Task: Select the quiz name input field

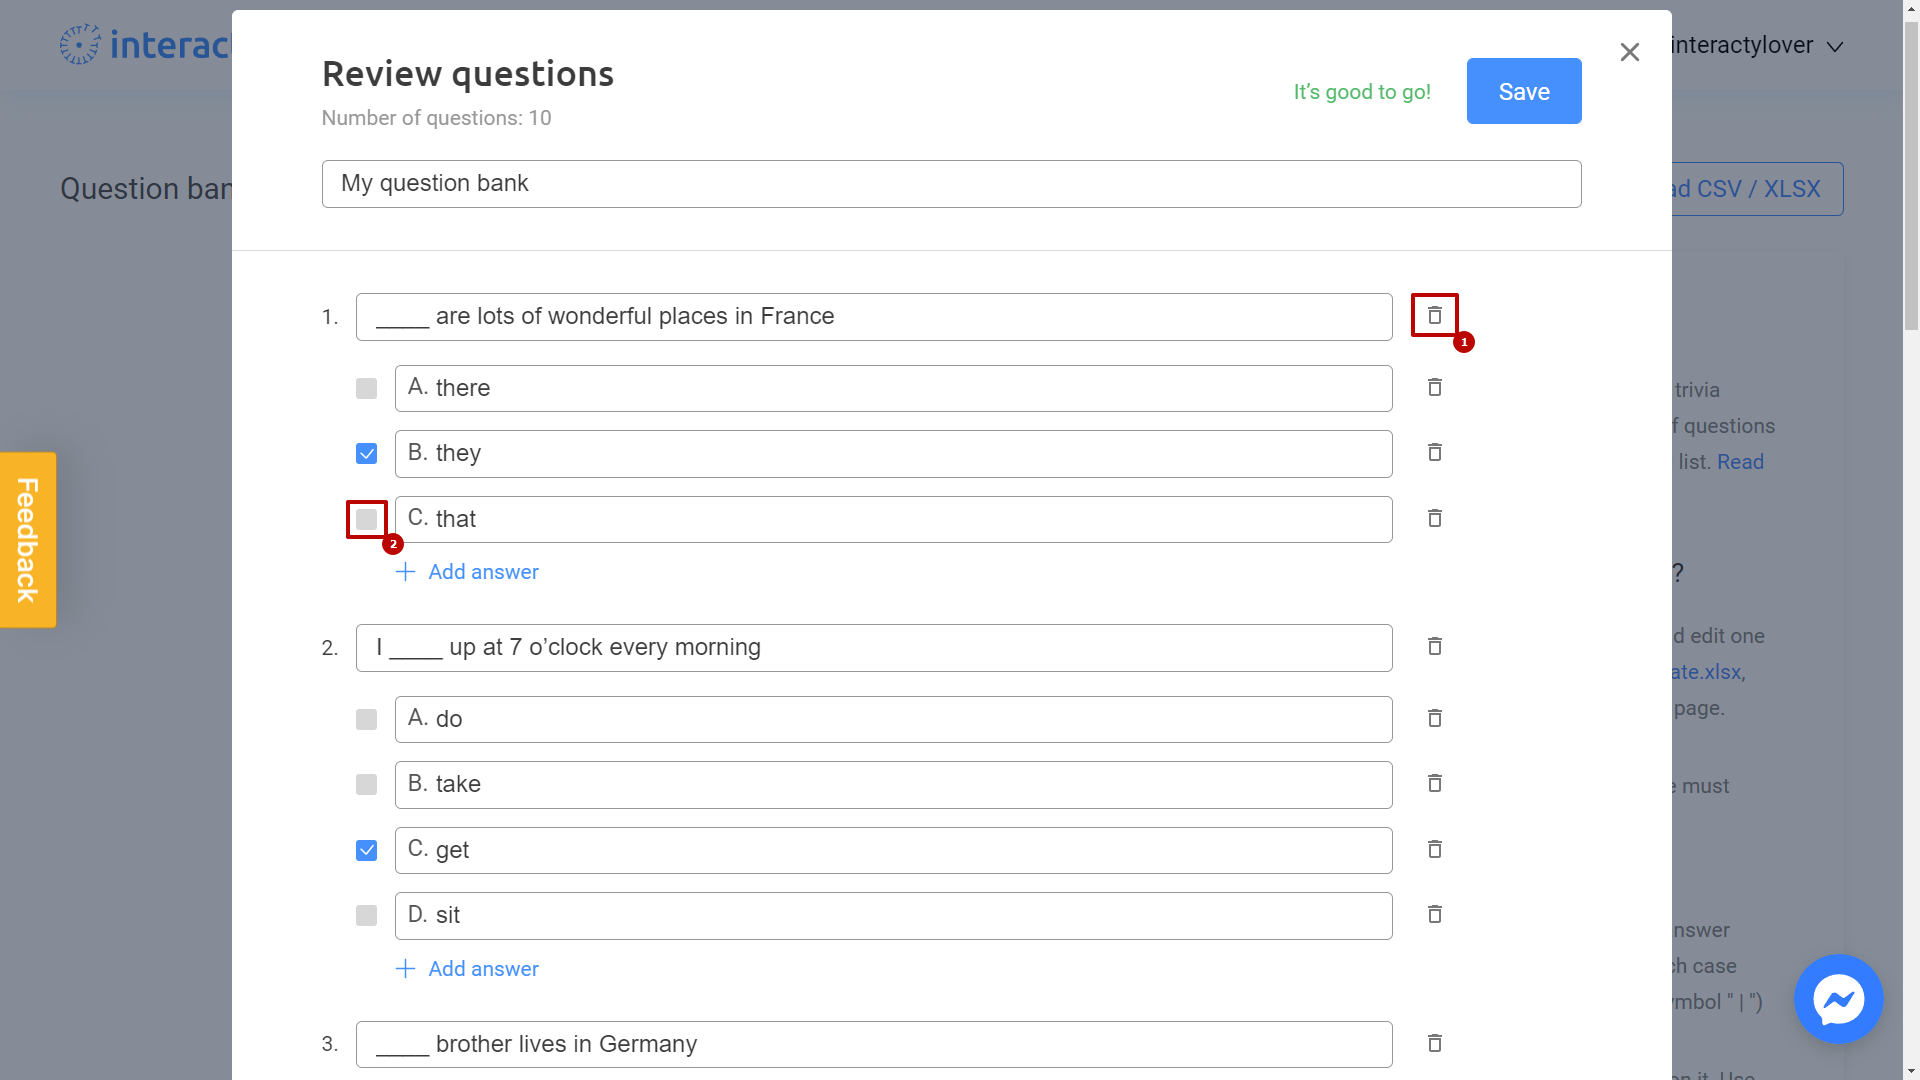Action: tap(951, 183)
